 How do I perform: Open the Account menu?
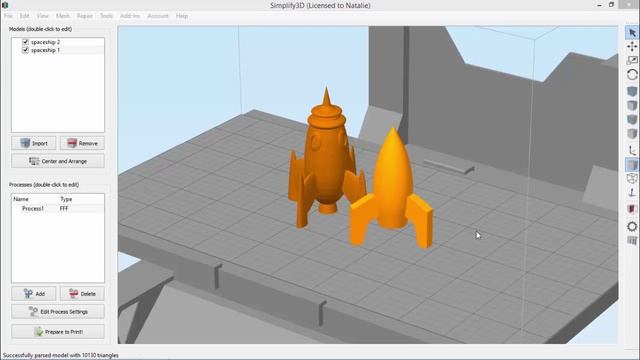[158, 16]
